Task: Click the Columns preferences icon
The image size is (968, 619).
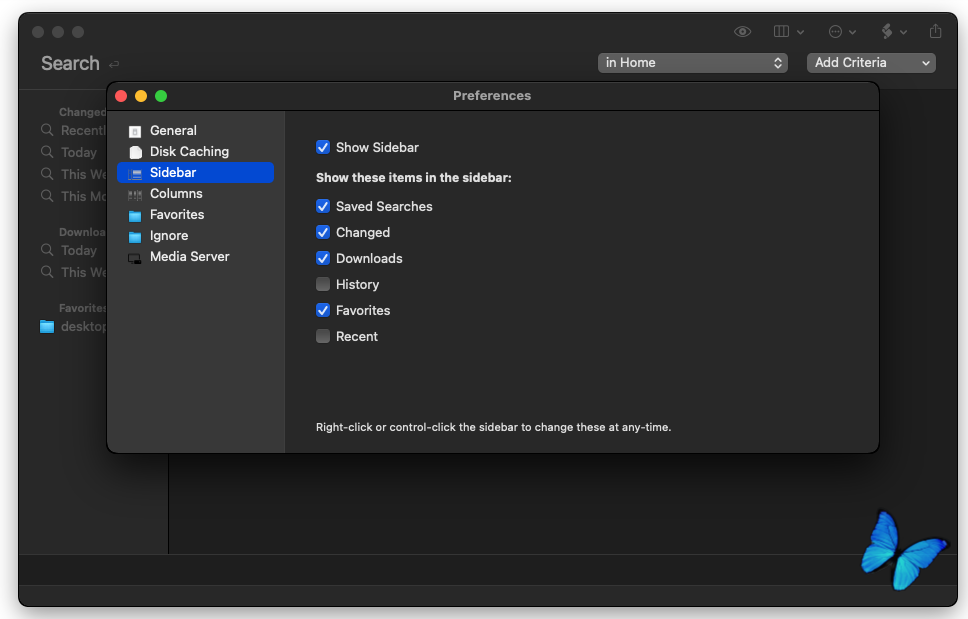Action: (135, 194)
